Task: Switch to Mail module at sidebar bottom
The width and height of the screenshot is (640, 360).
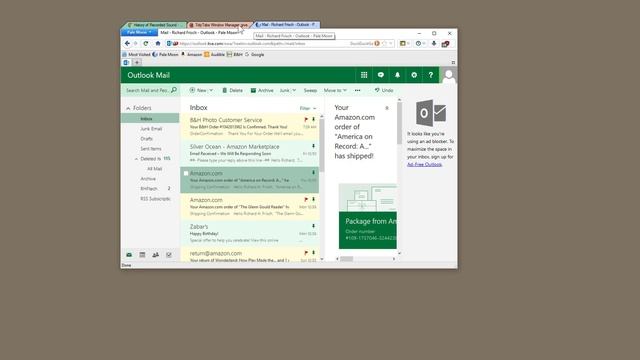Action: (129, 255)
